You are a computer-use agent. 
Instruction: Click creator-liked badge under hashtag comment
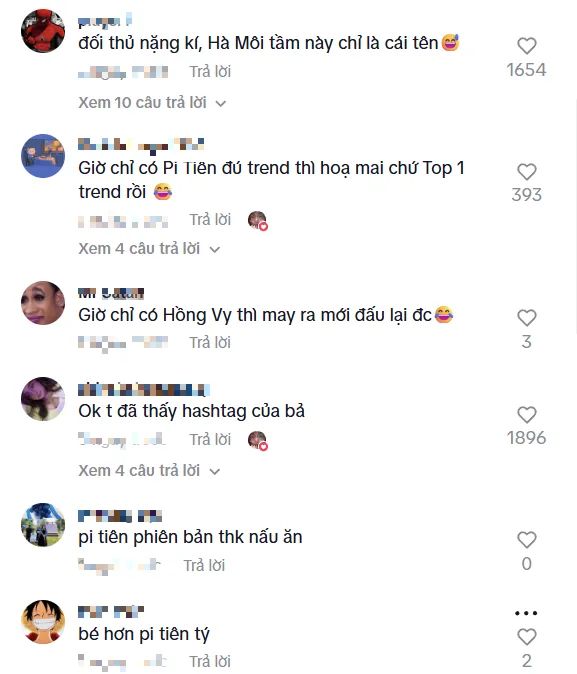[x=258, y=441]
